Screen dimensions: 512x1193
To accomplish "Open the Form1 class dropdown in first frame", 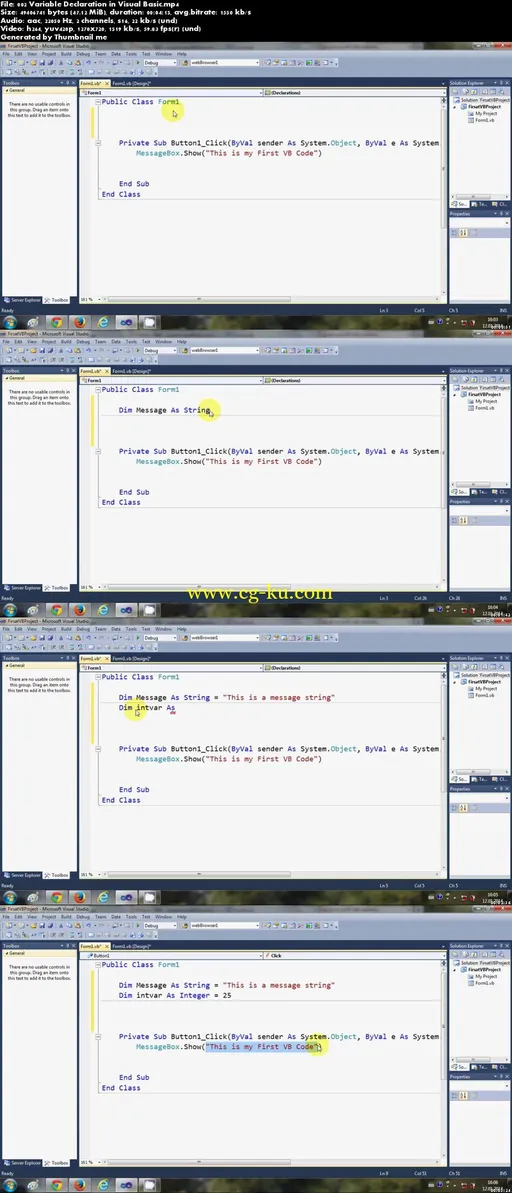I will (171, 93).
